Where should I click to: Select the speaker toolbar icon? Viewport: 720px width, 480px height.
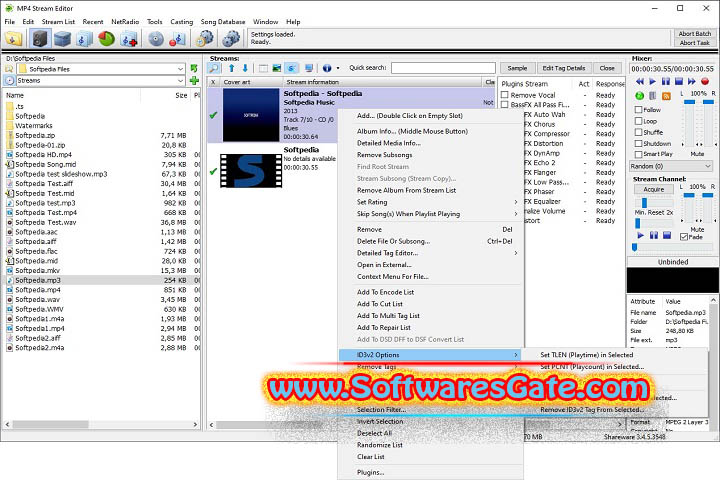[x=39, y=39]
